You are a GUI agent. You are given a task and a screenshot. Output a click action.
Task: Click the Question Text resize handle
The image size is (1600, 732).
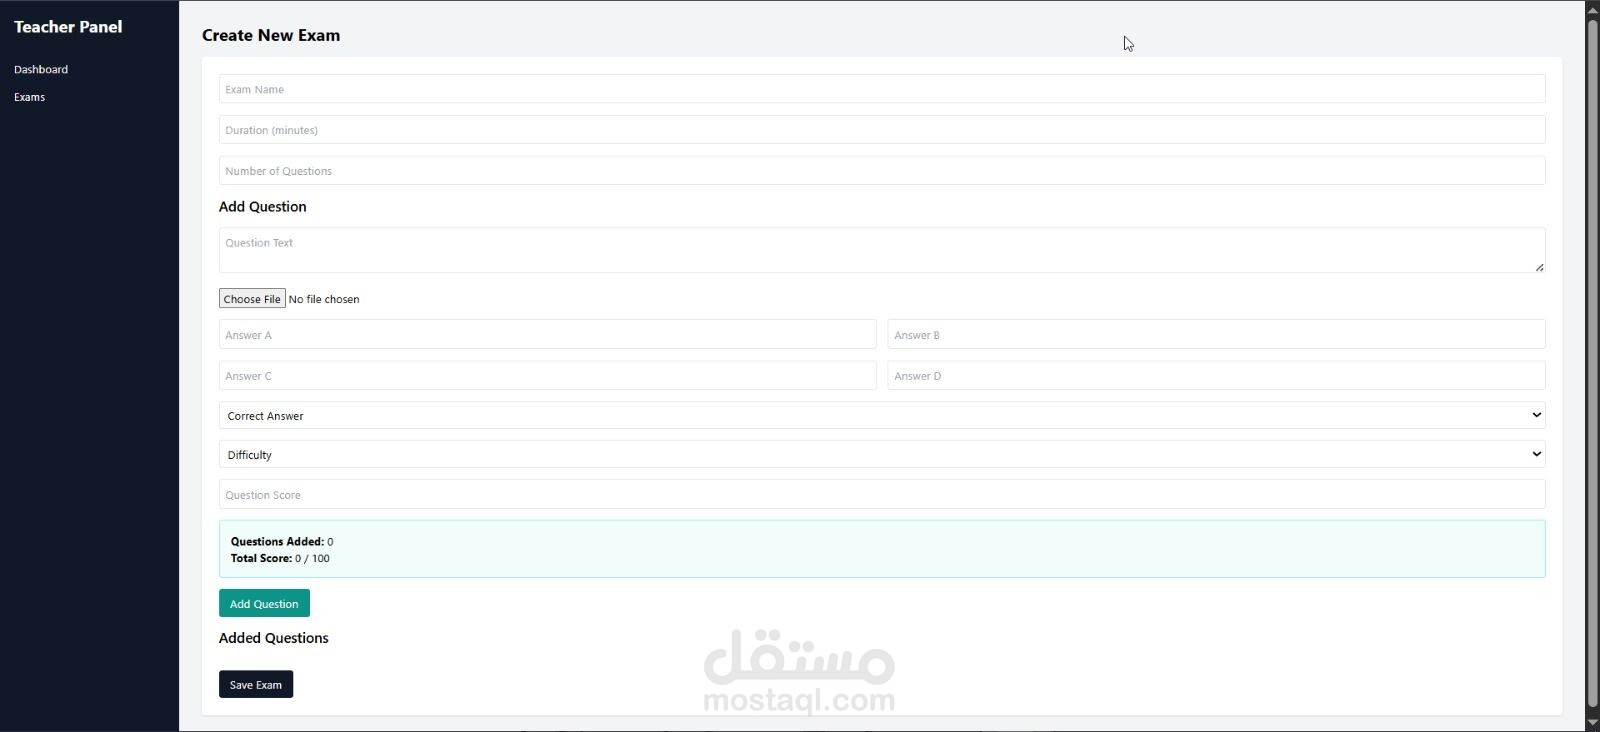1539,267
